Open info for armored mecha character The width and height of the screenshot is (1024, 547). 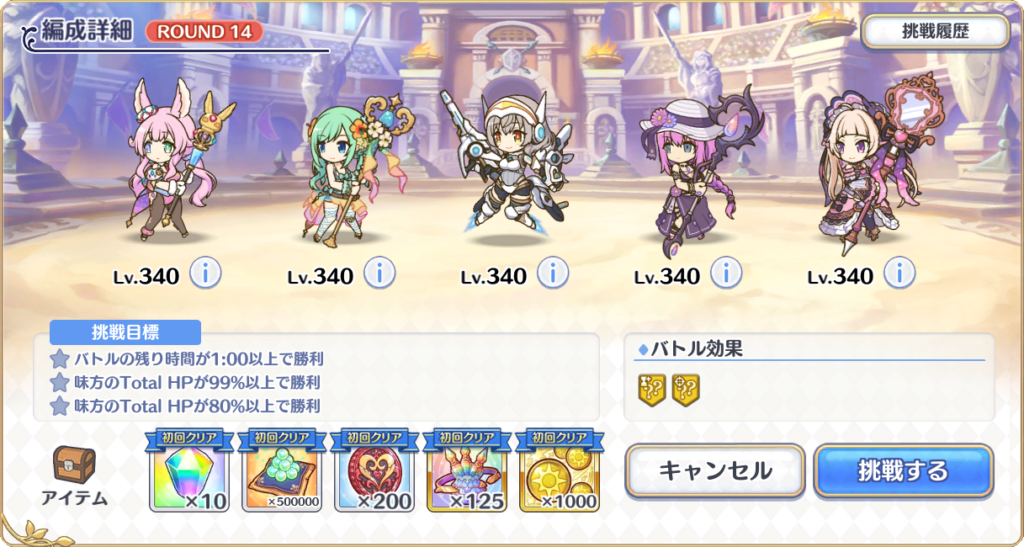click(553, 273)
